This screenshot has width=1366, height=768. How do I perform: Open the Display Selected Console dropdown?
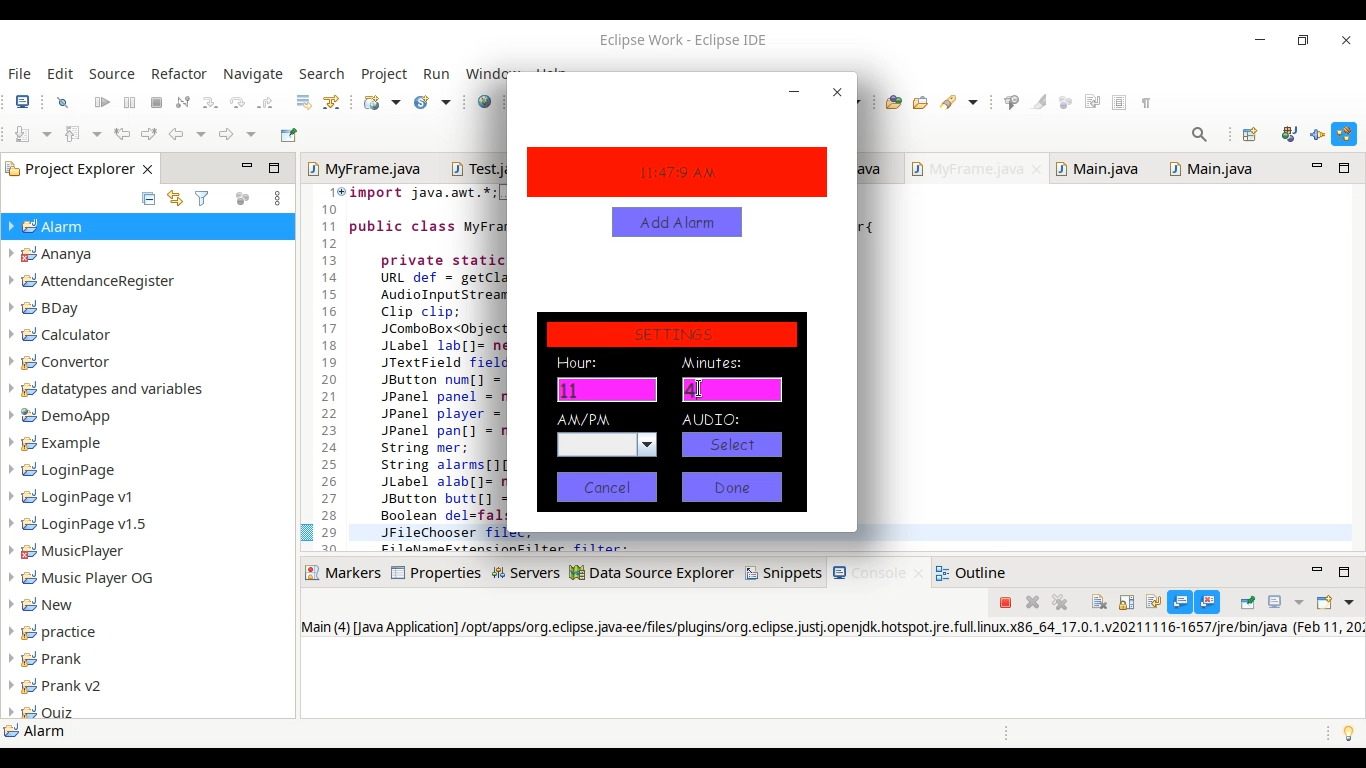pyautogui.click(x=1299, y=602)
